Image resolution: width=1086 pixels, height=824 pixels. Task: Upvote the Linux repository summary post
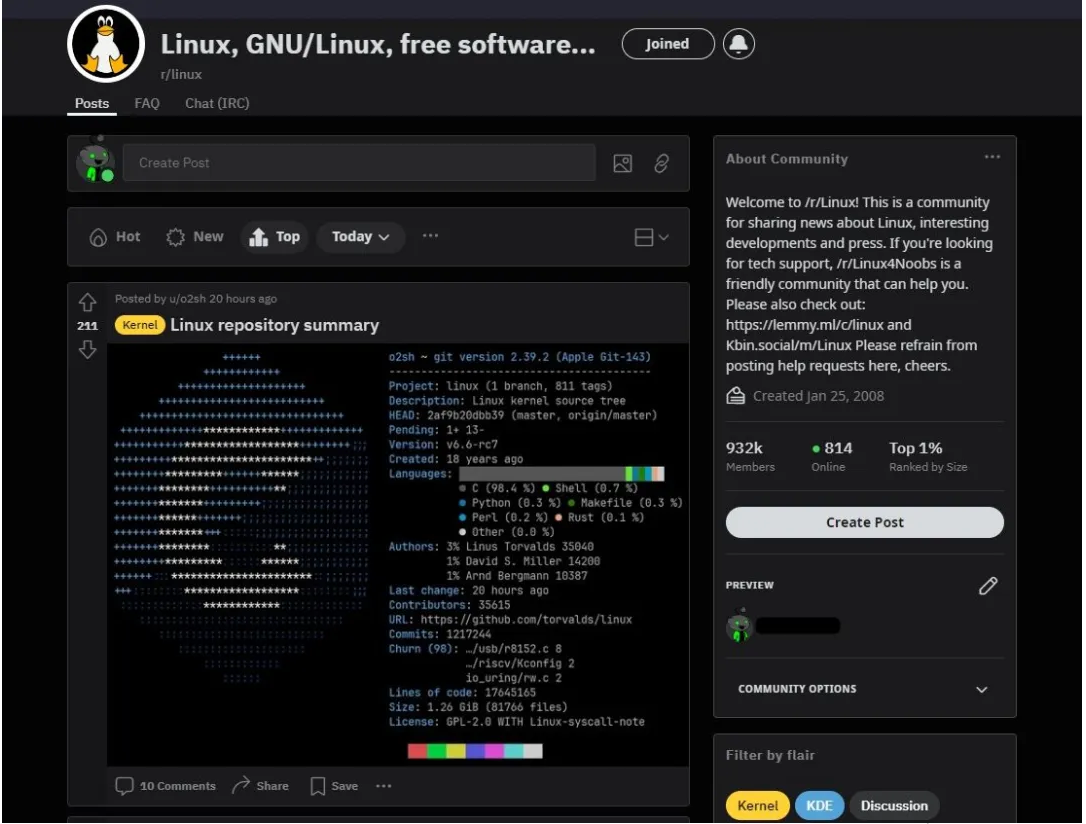(x=88, y=301)
